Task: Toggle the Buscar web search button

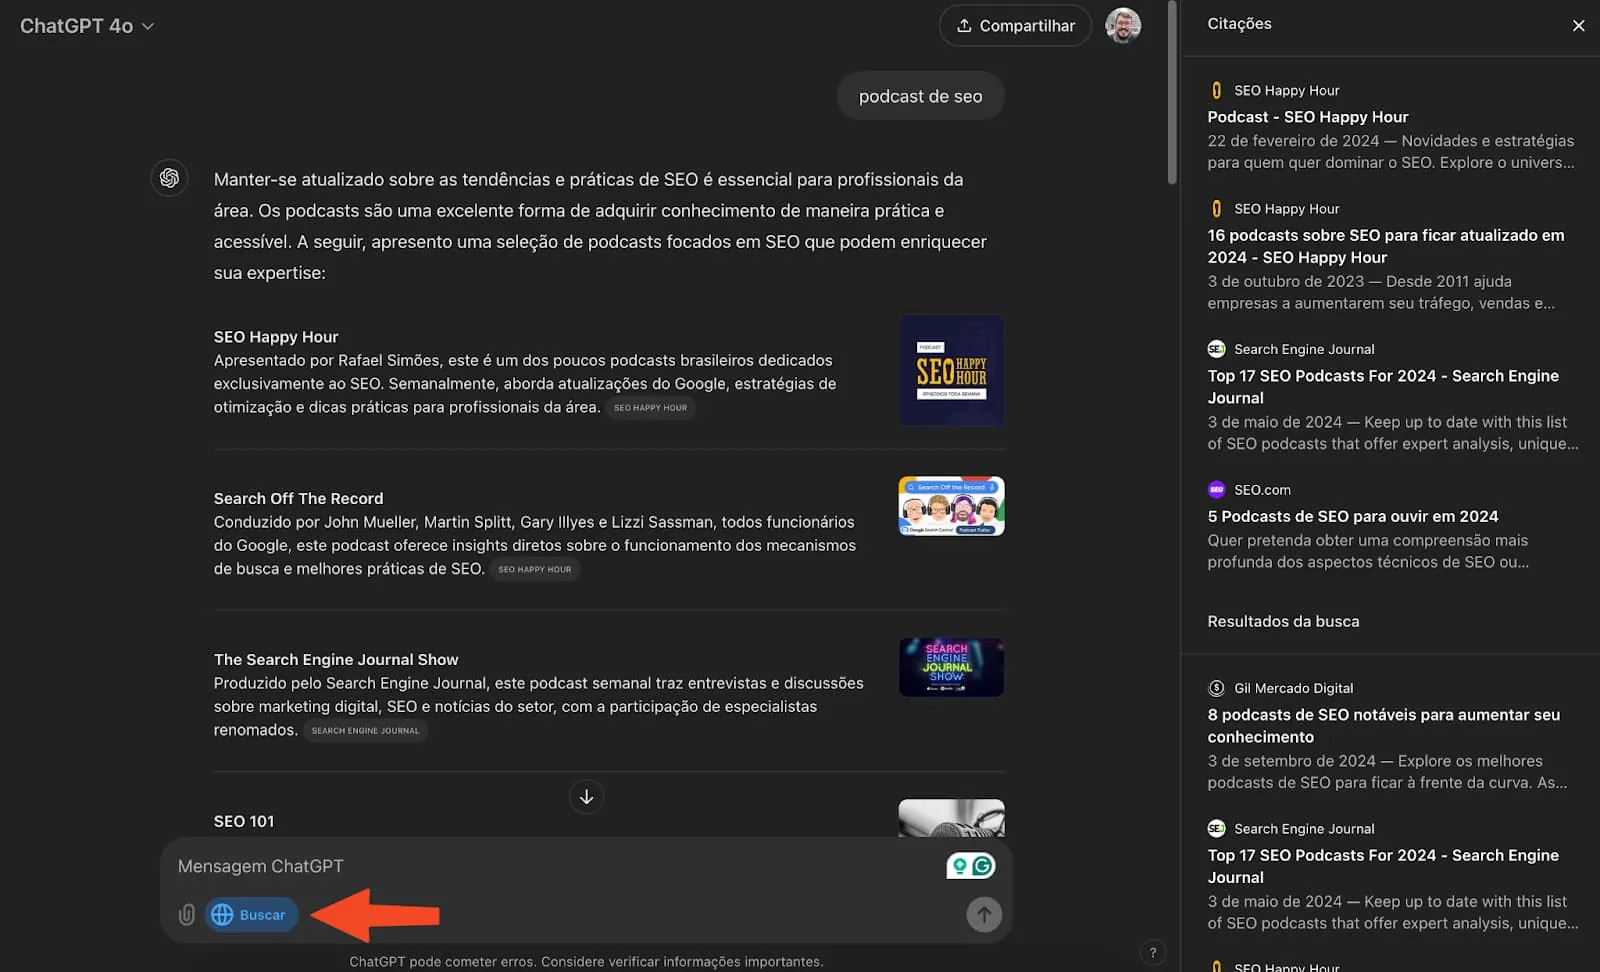Action: pyautogui.click(x=251, y=915)
